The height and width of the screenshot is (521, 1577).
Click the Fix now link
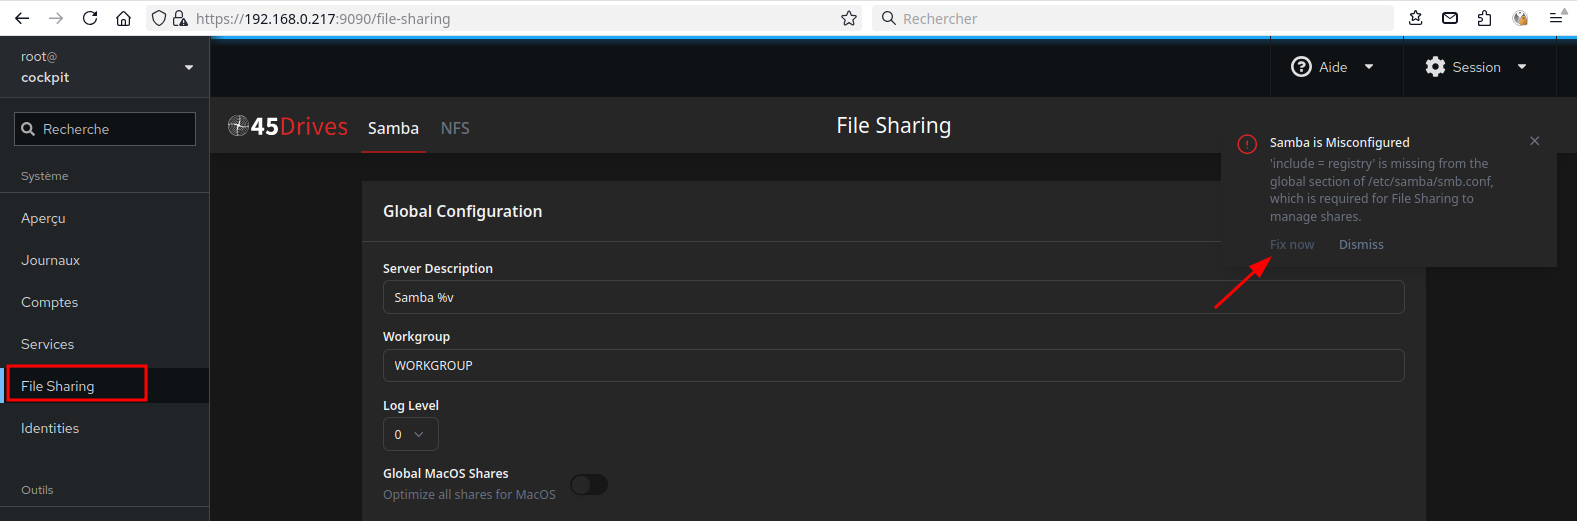point(1291,245)
